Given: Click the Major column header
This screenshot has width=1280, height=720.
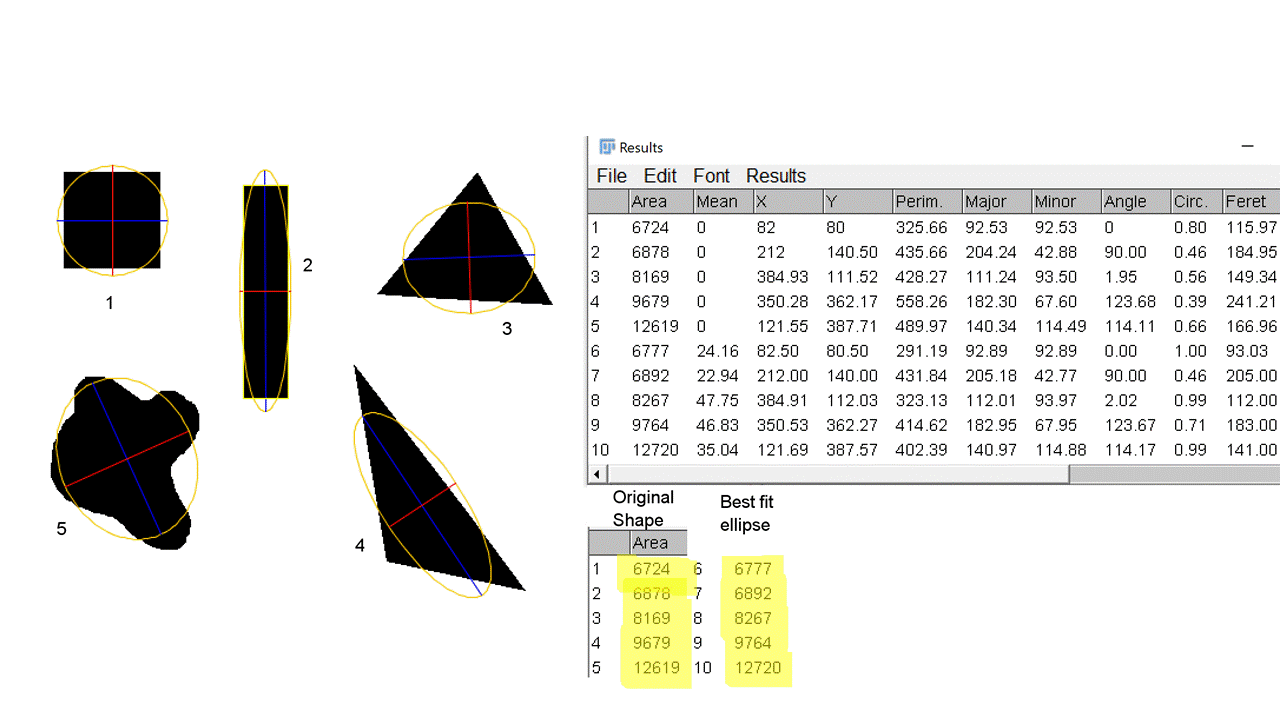Looking at the screenshot, I should [986, 202].
